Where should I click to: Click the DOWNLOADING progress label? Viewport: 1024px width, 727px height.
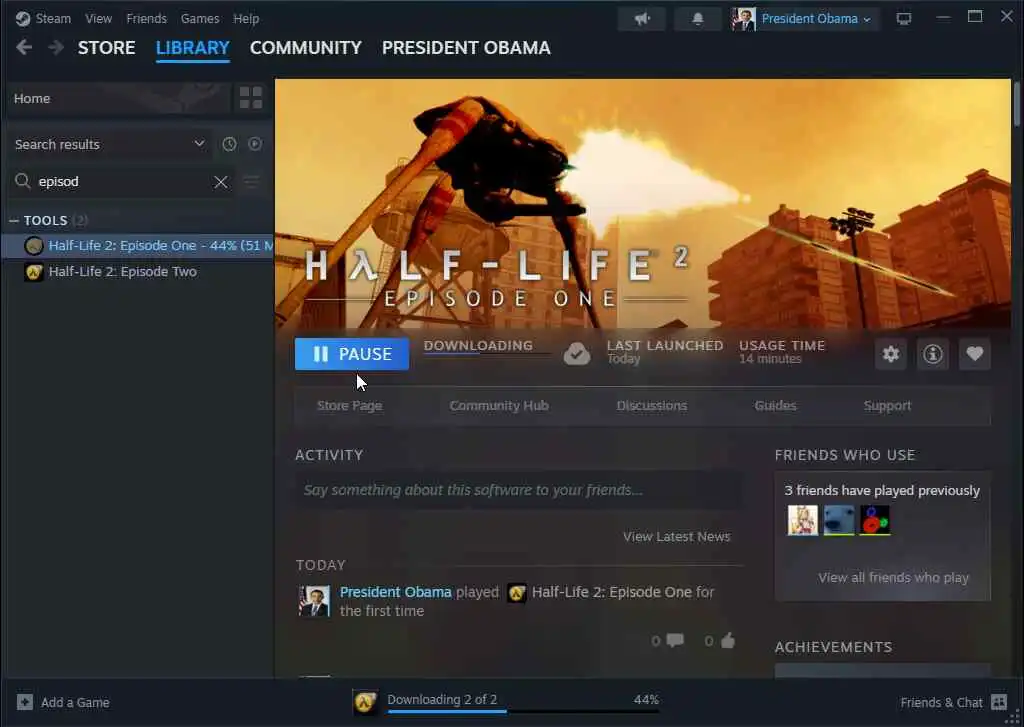[478, 346]
